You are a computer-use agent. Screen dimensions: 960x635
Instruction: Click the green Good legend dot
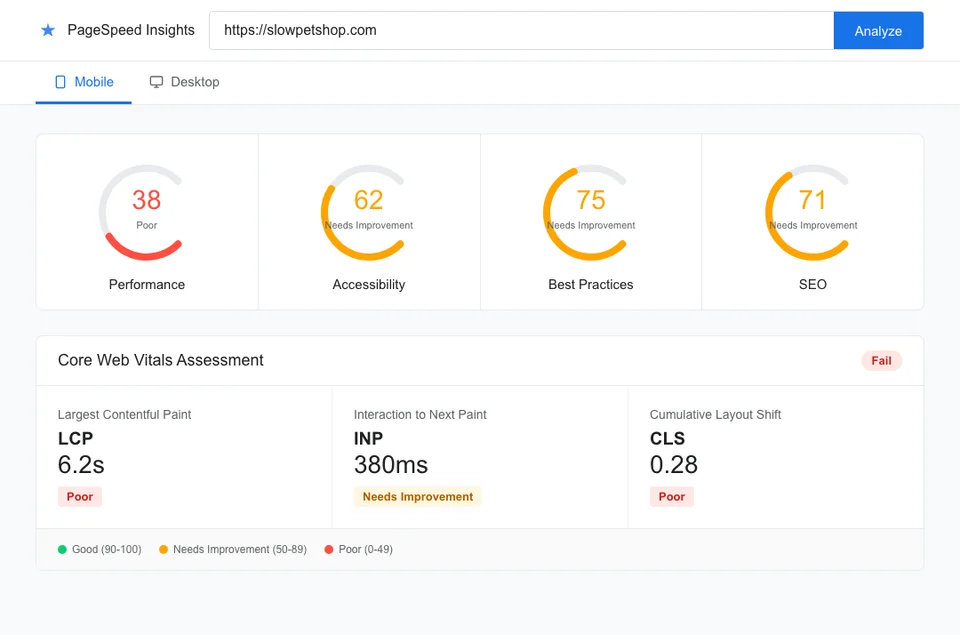60,549
